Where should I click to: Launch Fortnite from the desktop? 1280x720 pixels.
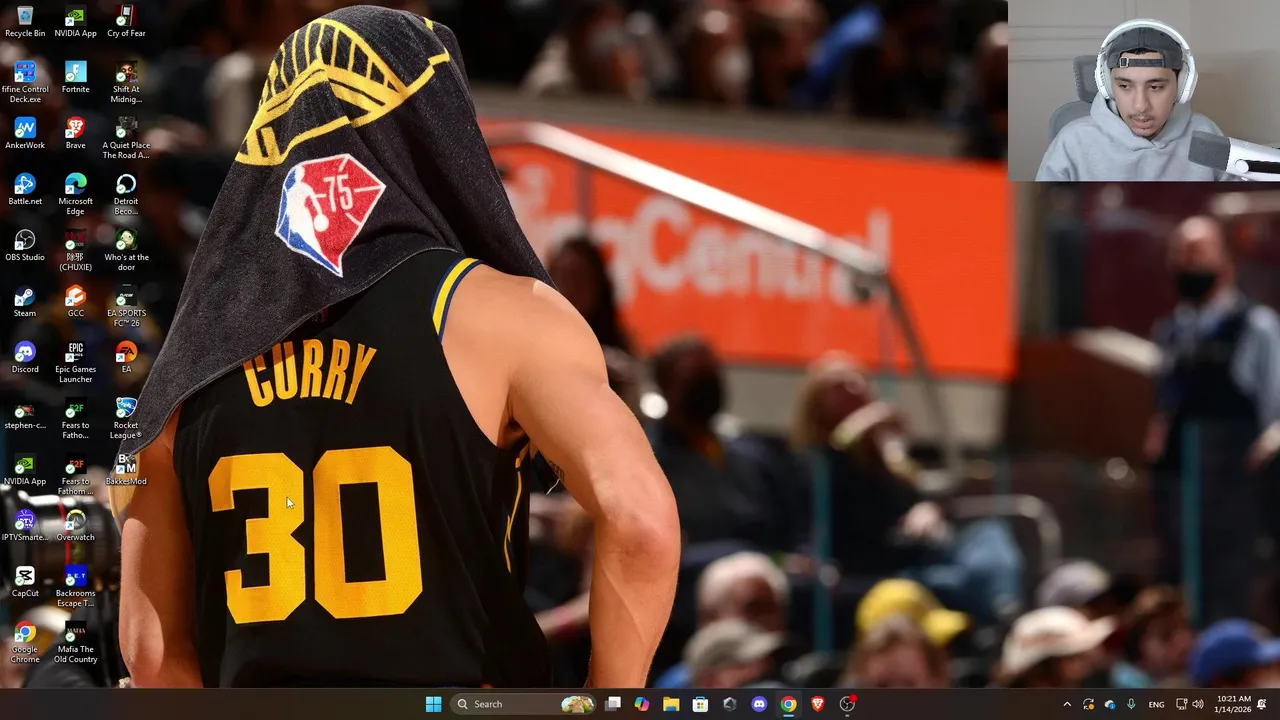coord(75,78)
